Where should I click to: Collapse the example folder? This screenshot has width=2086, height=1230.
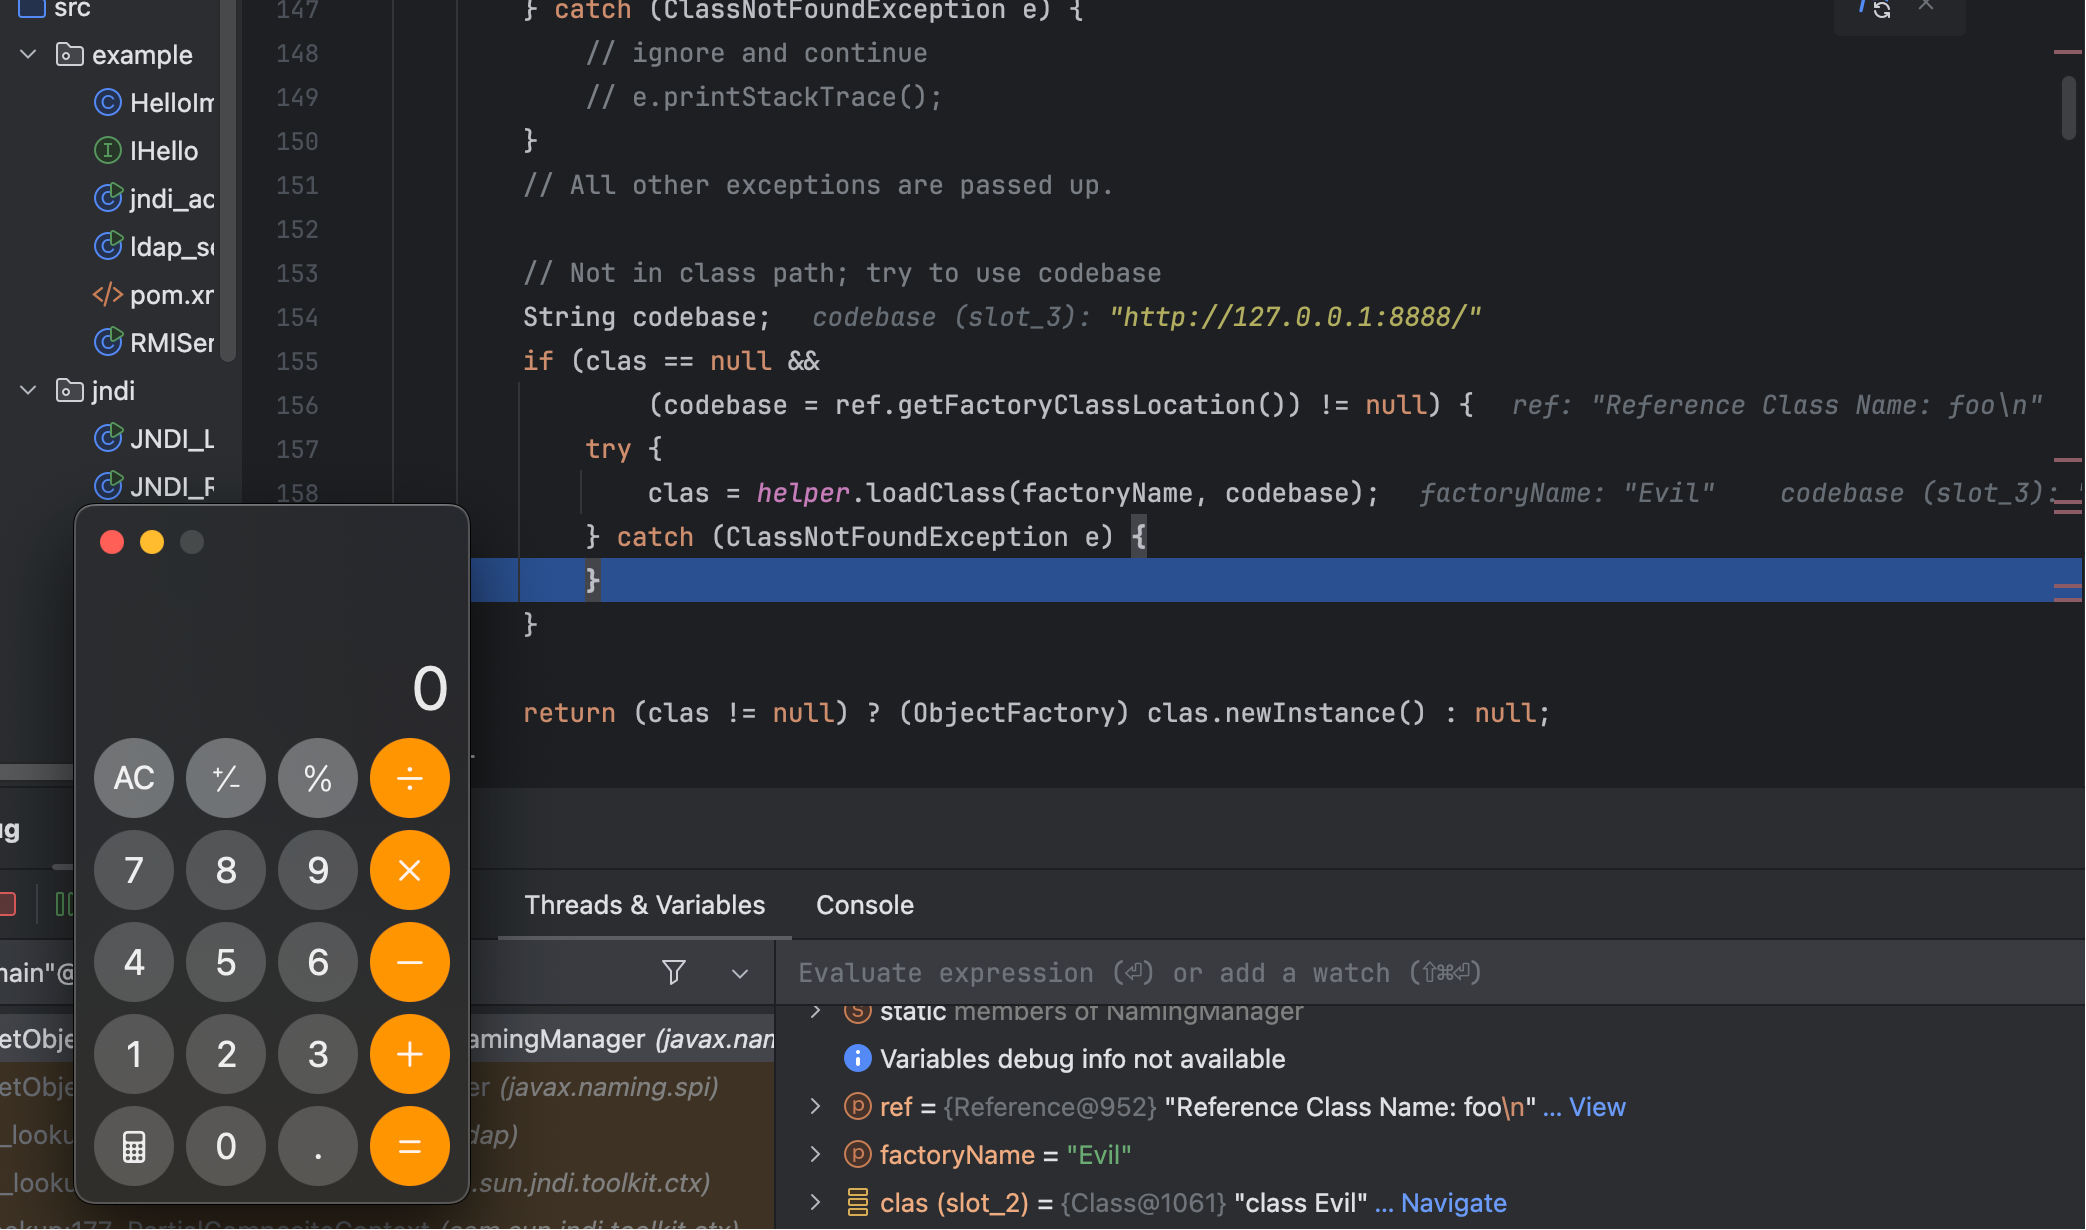(29, 54)
